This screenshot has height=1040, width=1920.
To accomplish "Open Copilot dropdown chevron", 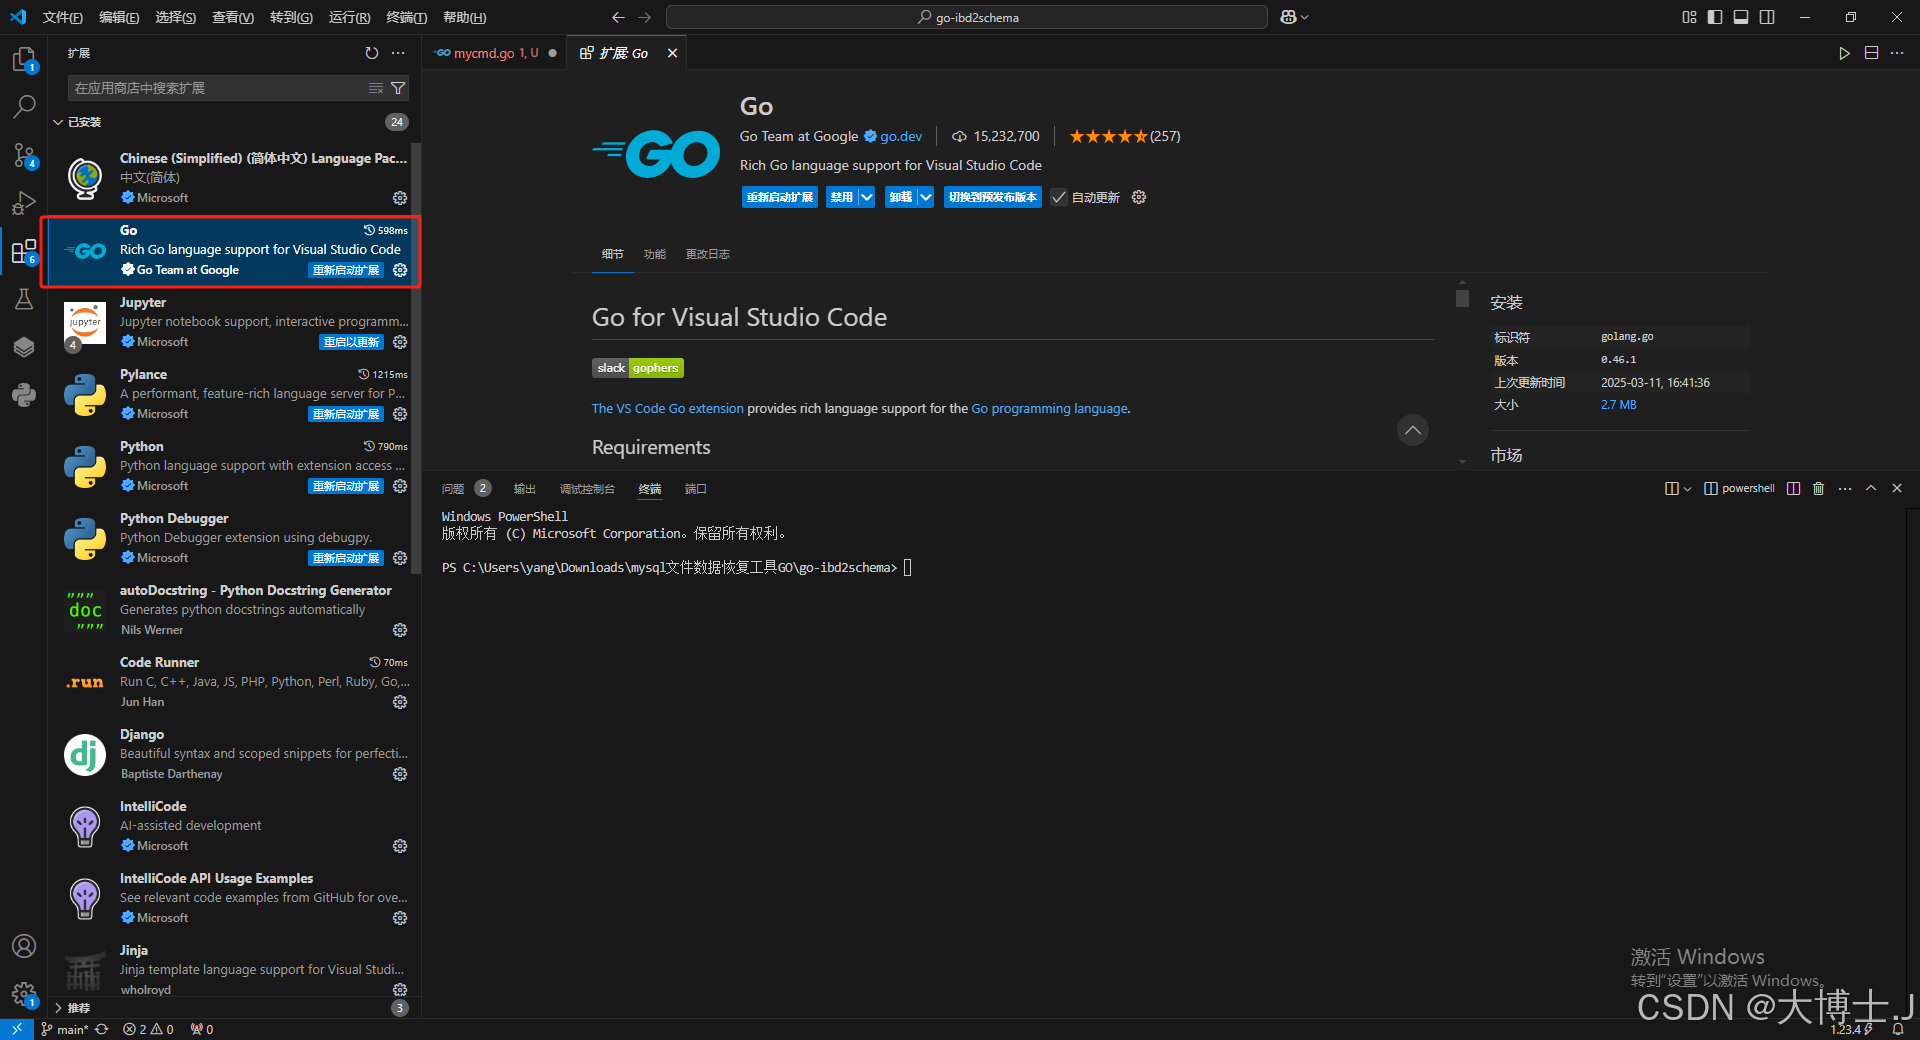I will point(1305,17).
